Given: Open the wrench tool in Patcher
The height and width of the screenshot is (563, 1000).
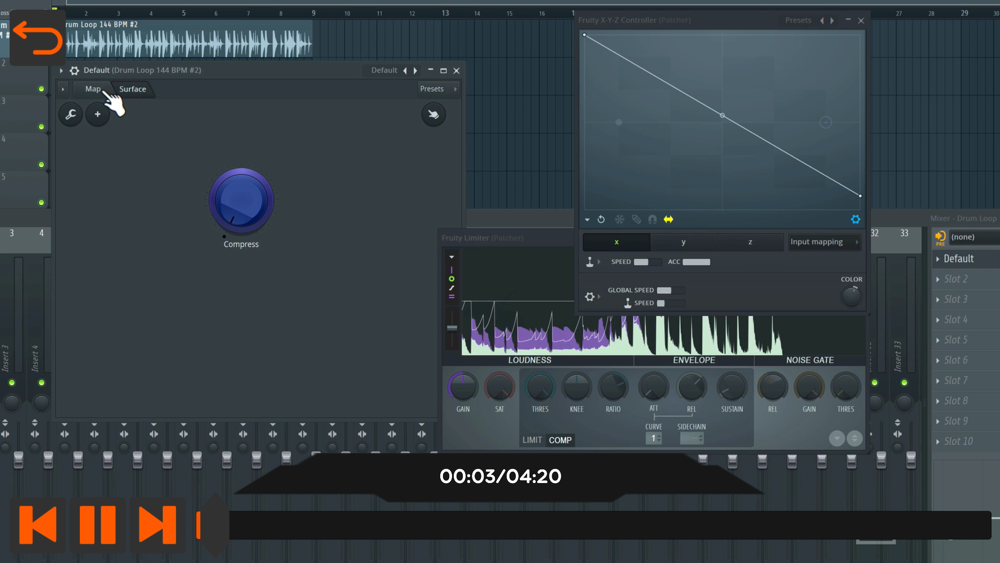Looking at the screenshot, I should (71, 115).
